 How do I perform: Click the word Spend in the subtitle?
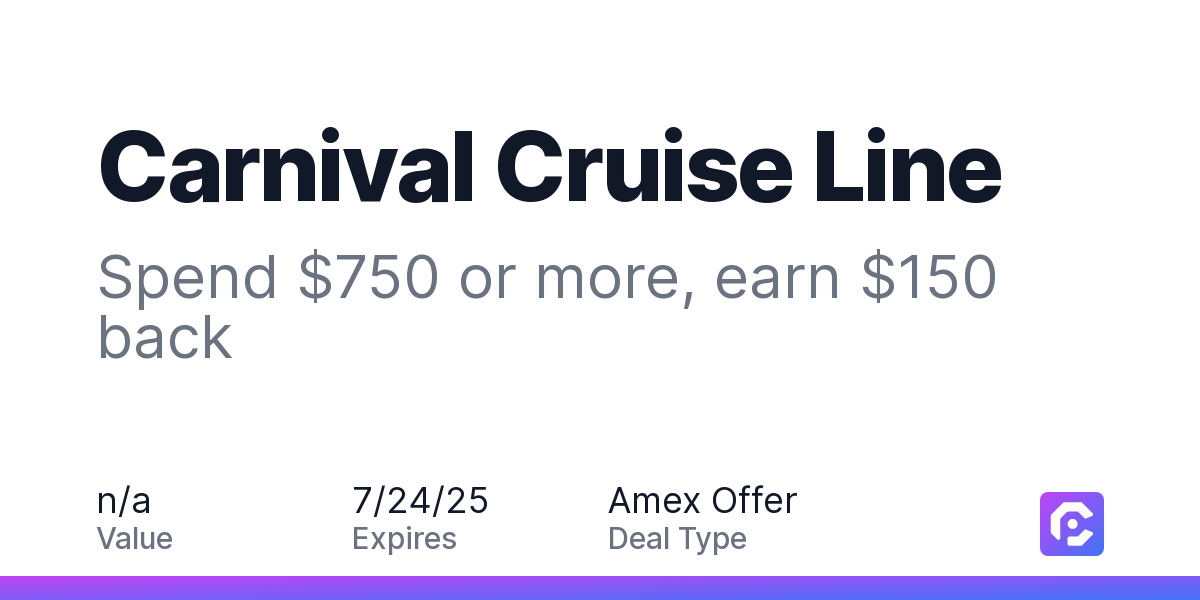187,278
